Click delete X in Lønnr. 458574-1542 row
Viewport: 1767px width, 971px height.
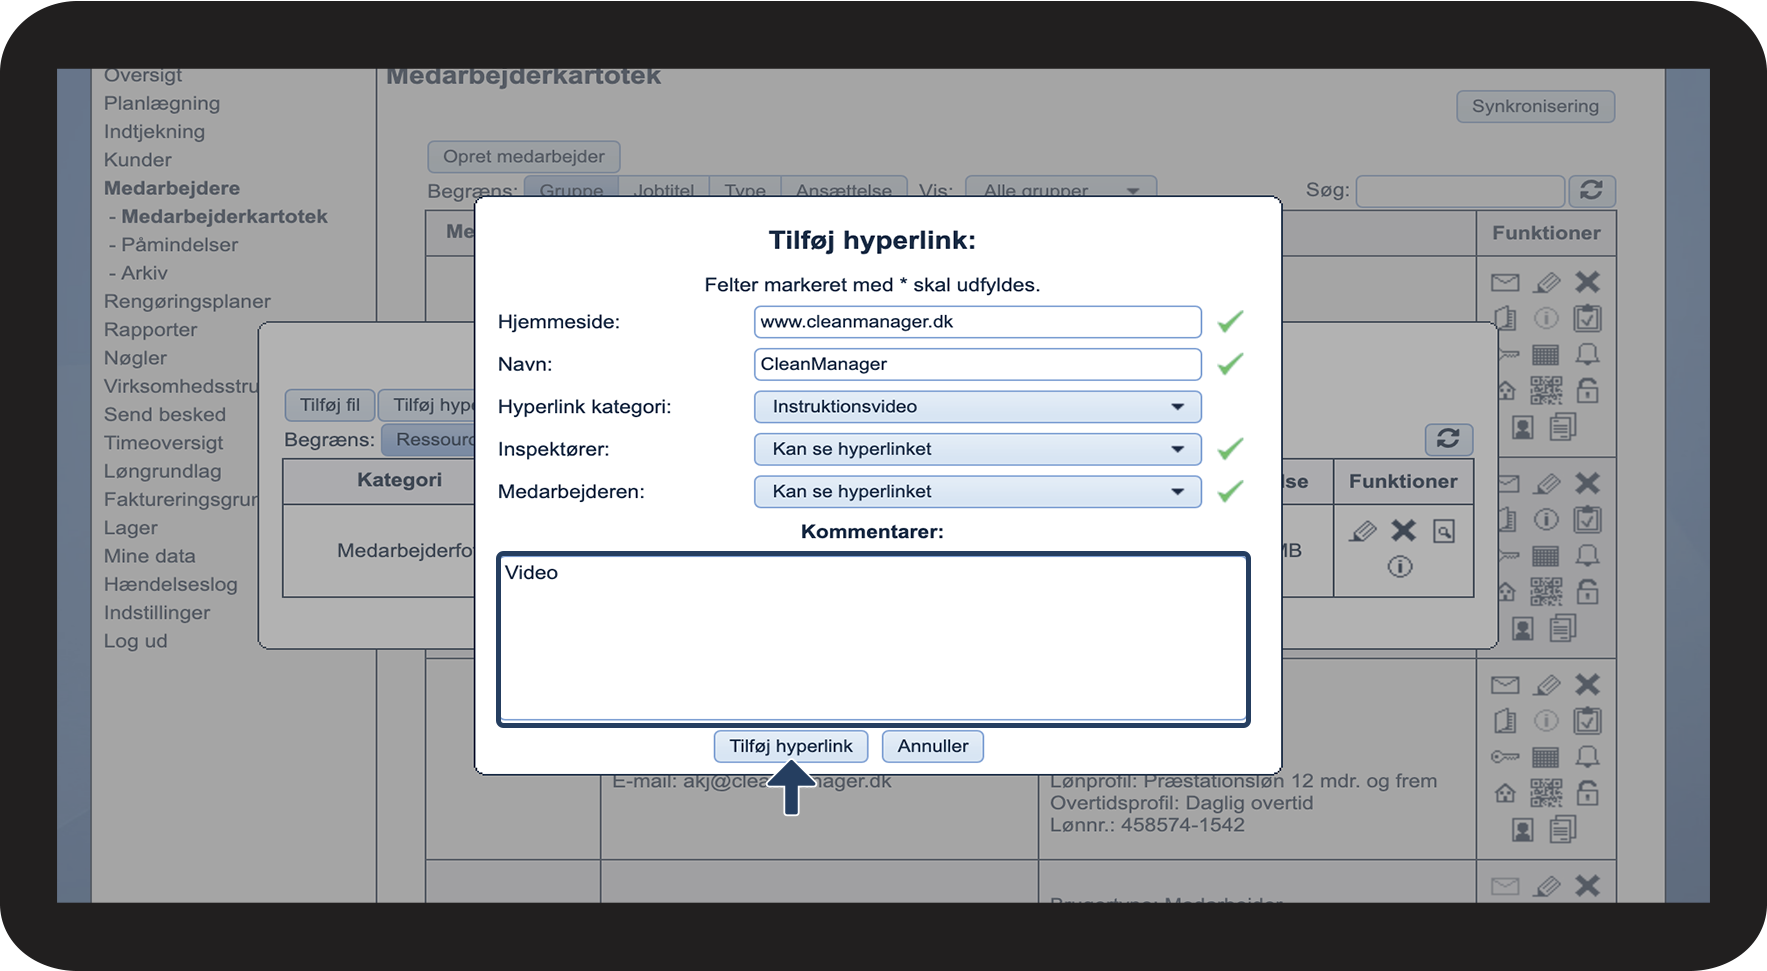coord(1588,685)
